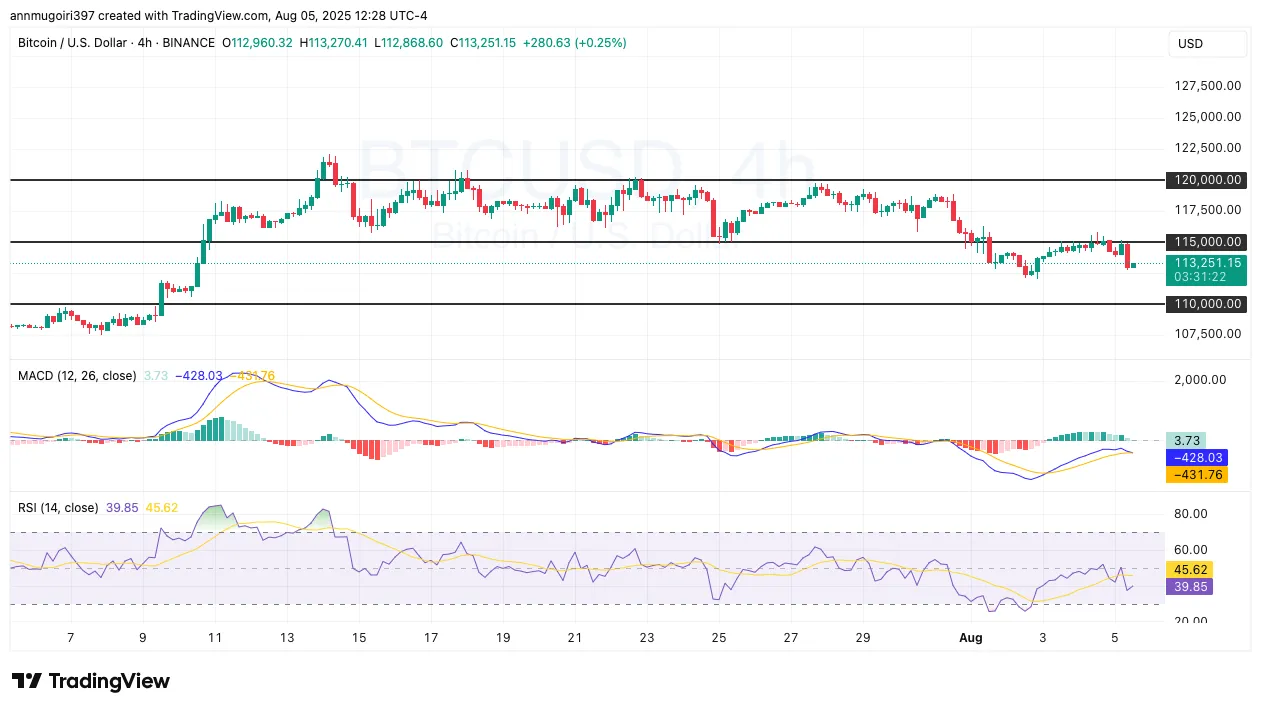Click the 110,000.00 price level label

[1205, 304]
